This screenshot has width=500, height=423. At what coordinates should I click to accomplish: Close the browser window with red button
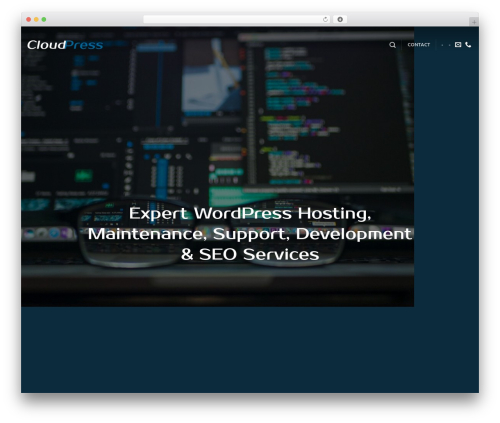29,19
